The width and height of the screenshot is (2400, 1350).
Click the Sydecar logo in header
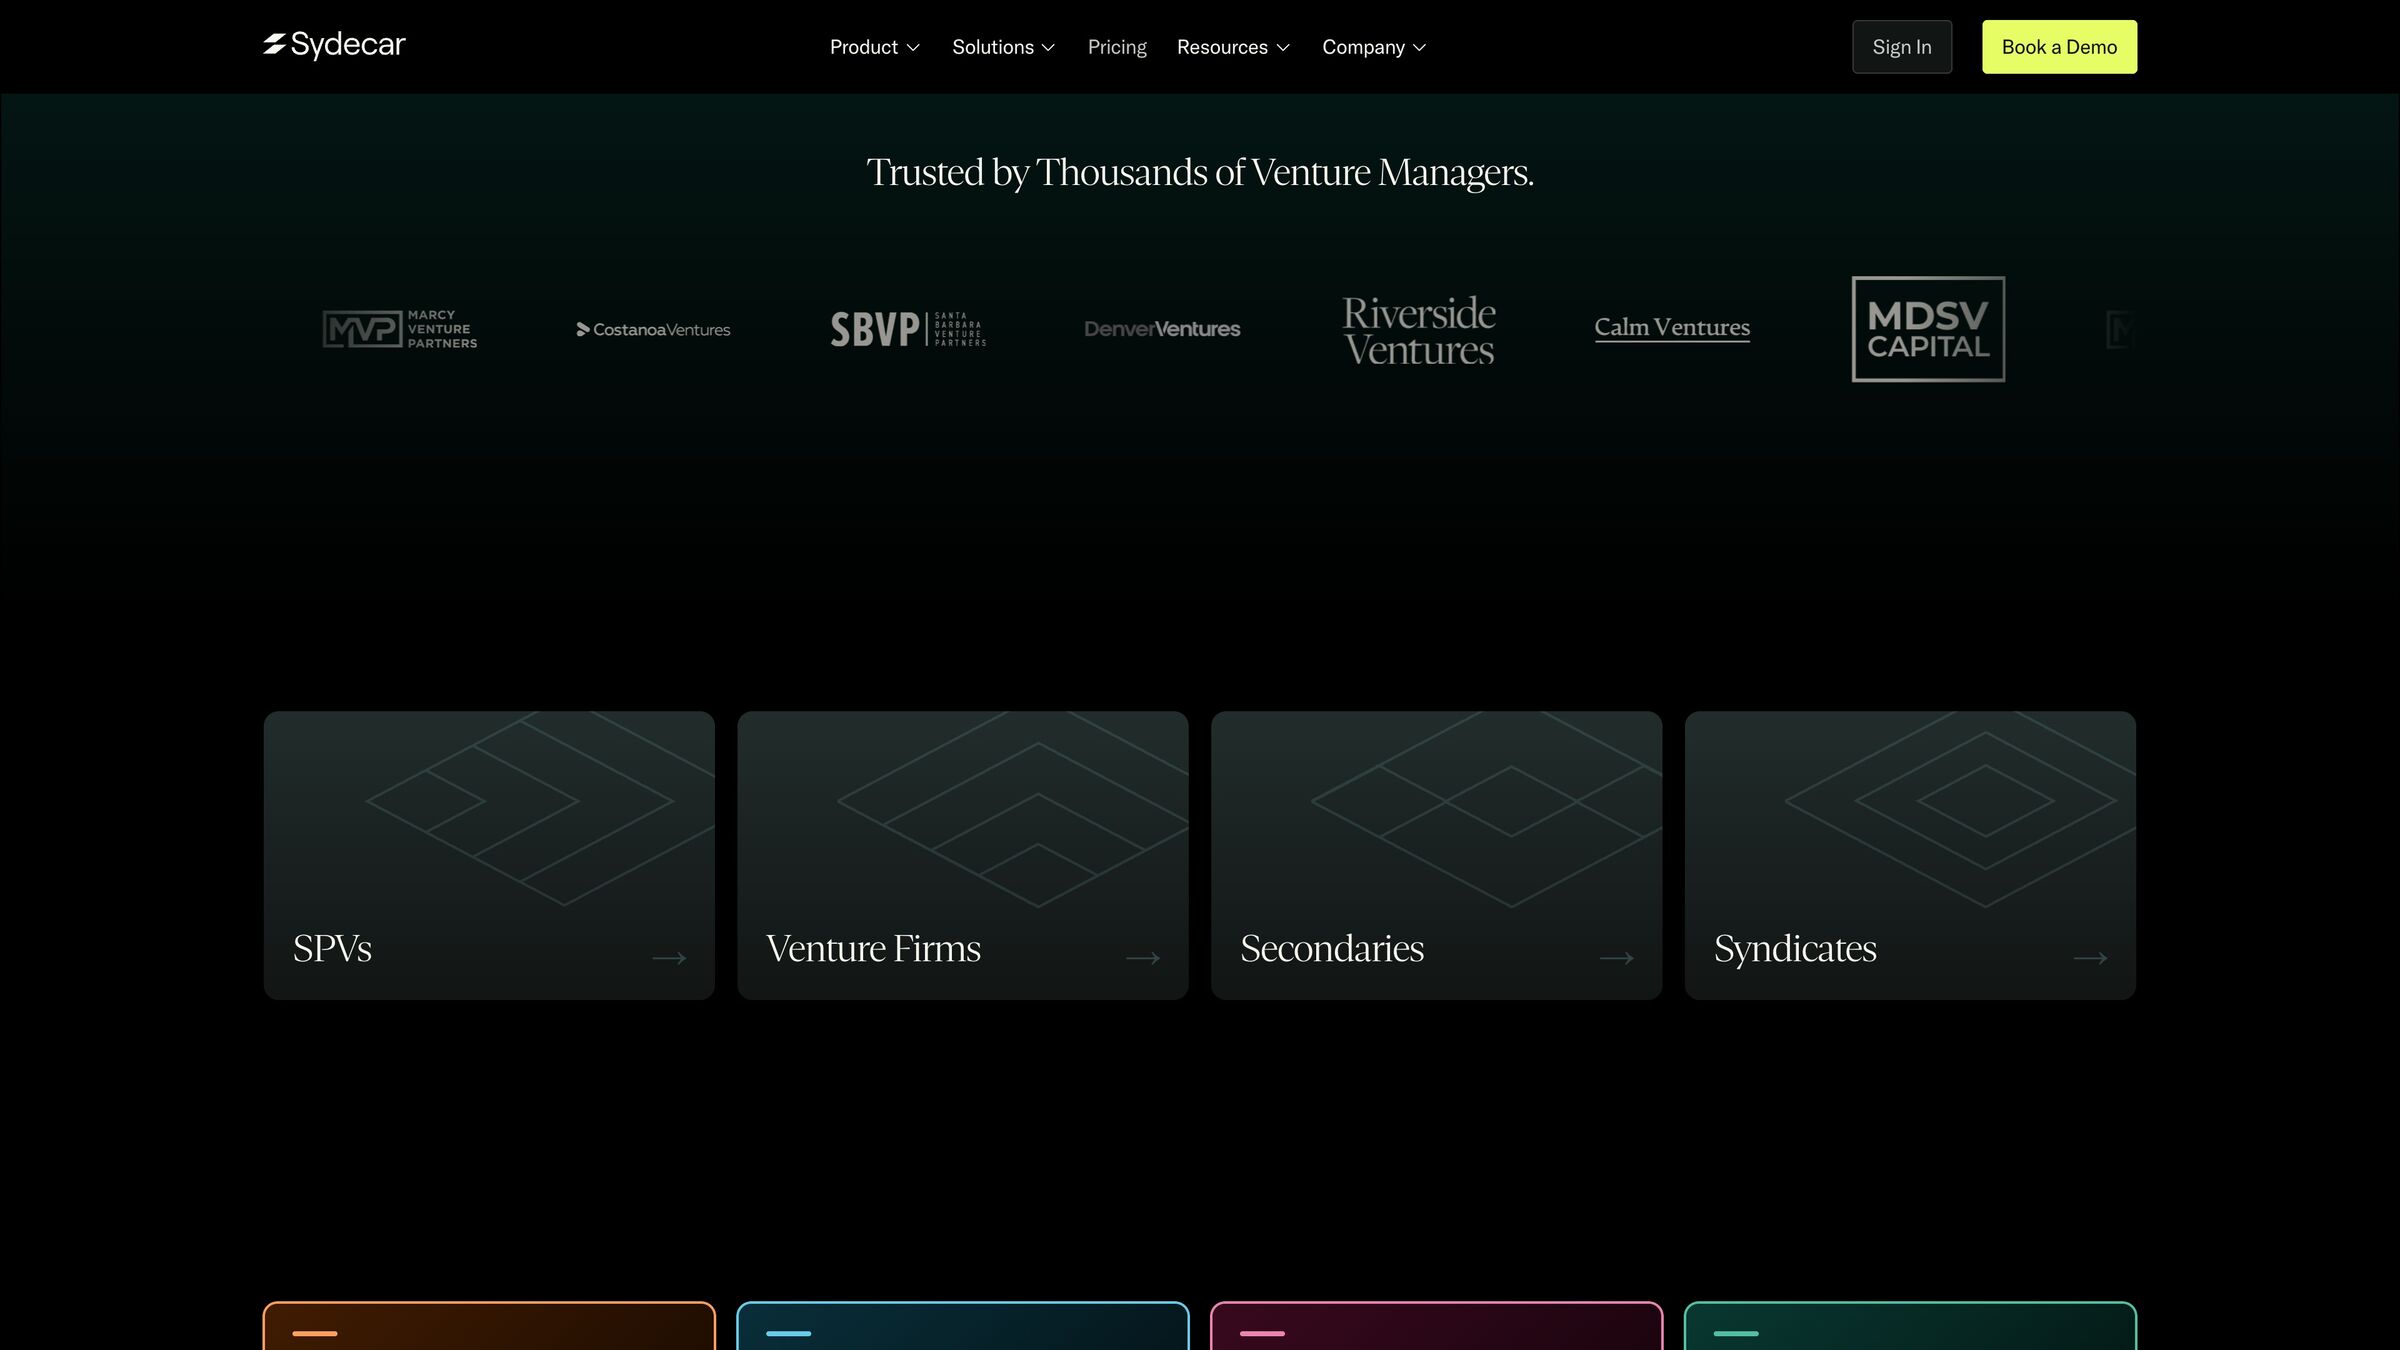pos(334,45)
